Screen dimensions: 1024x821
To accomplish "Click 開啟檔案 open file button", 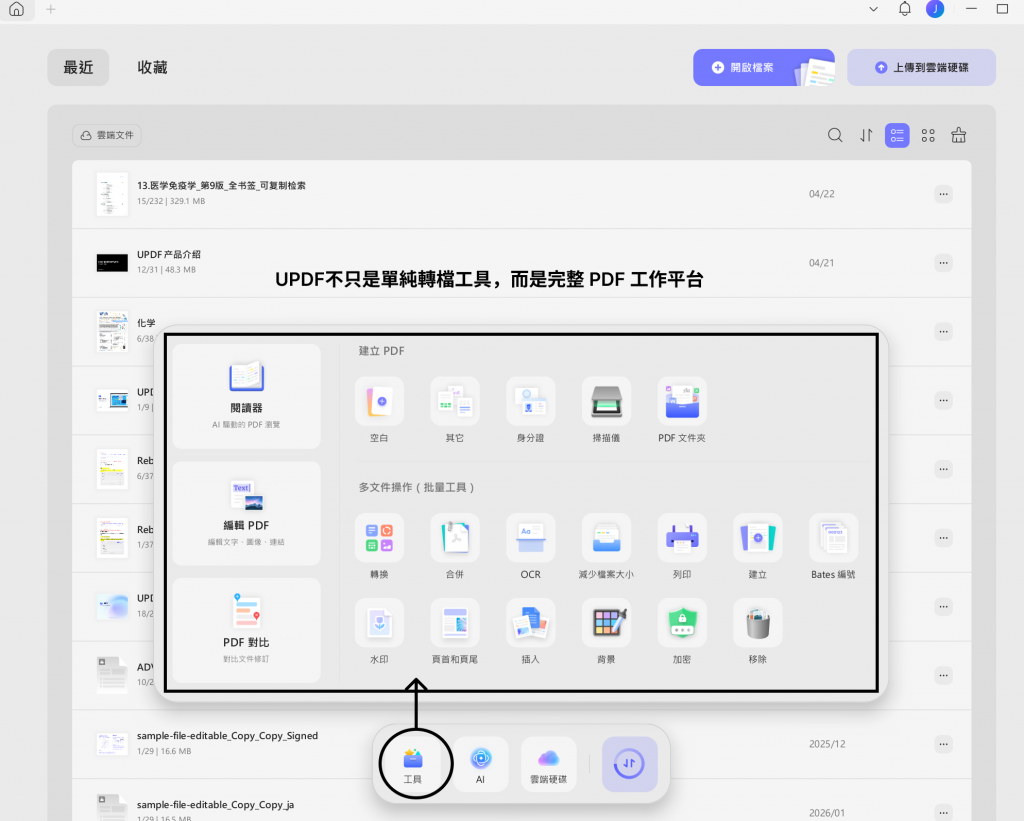I will (763, 67).
